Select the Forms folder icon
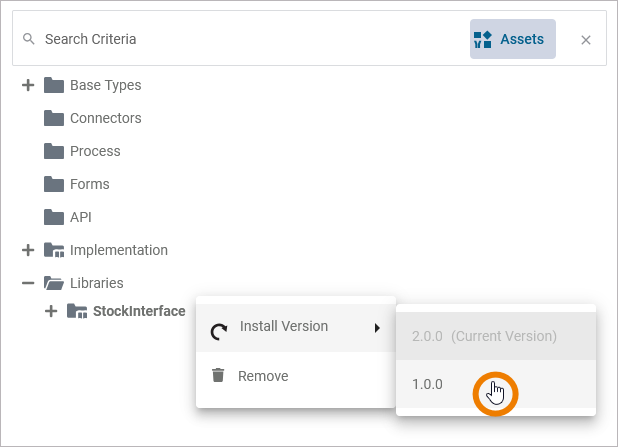Viewport: 618px width, 447px height. tap(54, 185)
